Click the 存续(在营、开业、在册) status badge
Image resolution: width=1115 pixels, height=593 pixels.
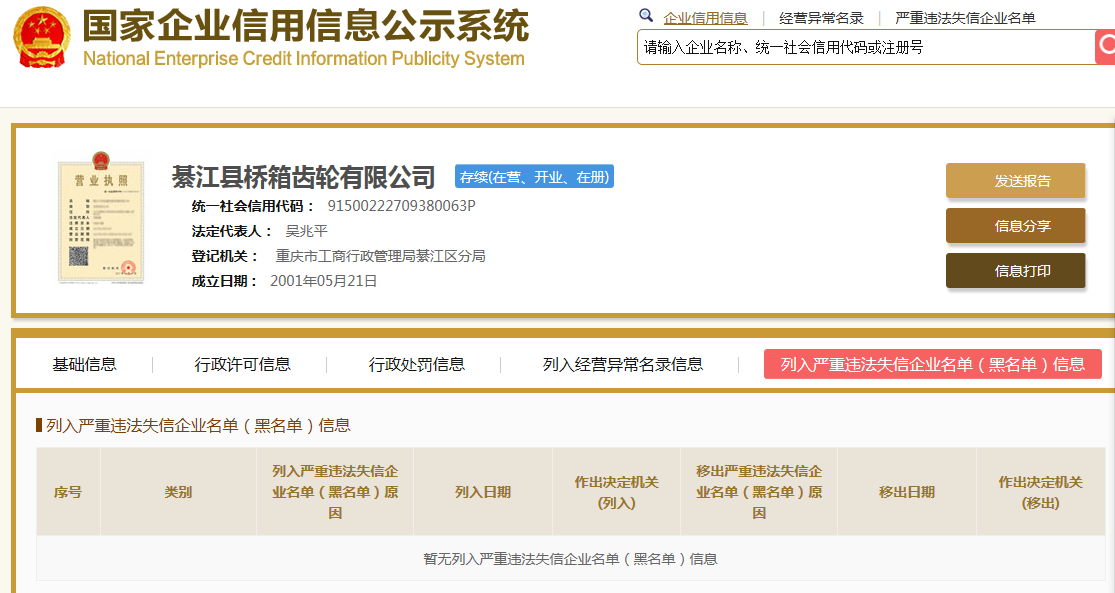pos(534,176)
